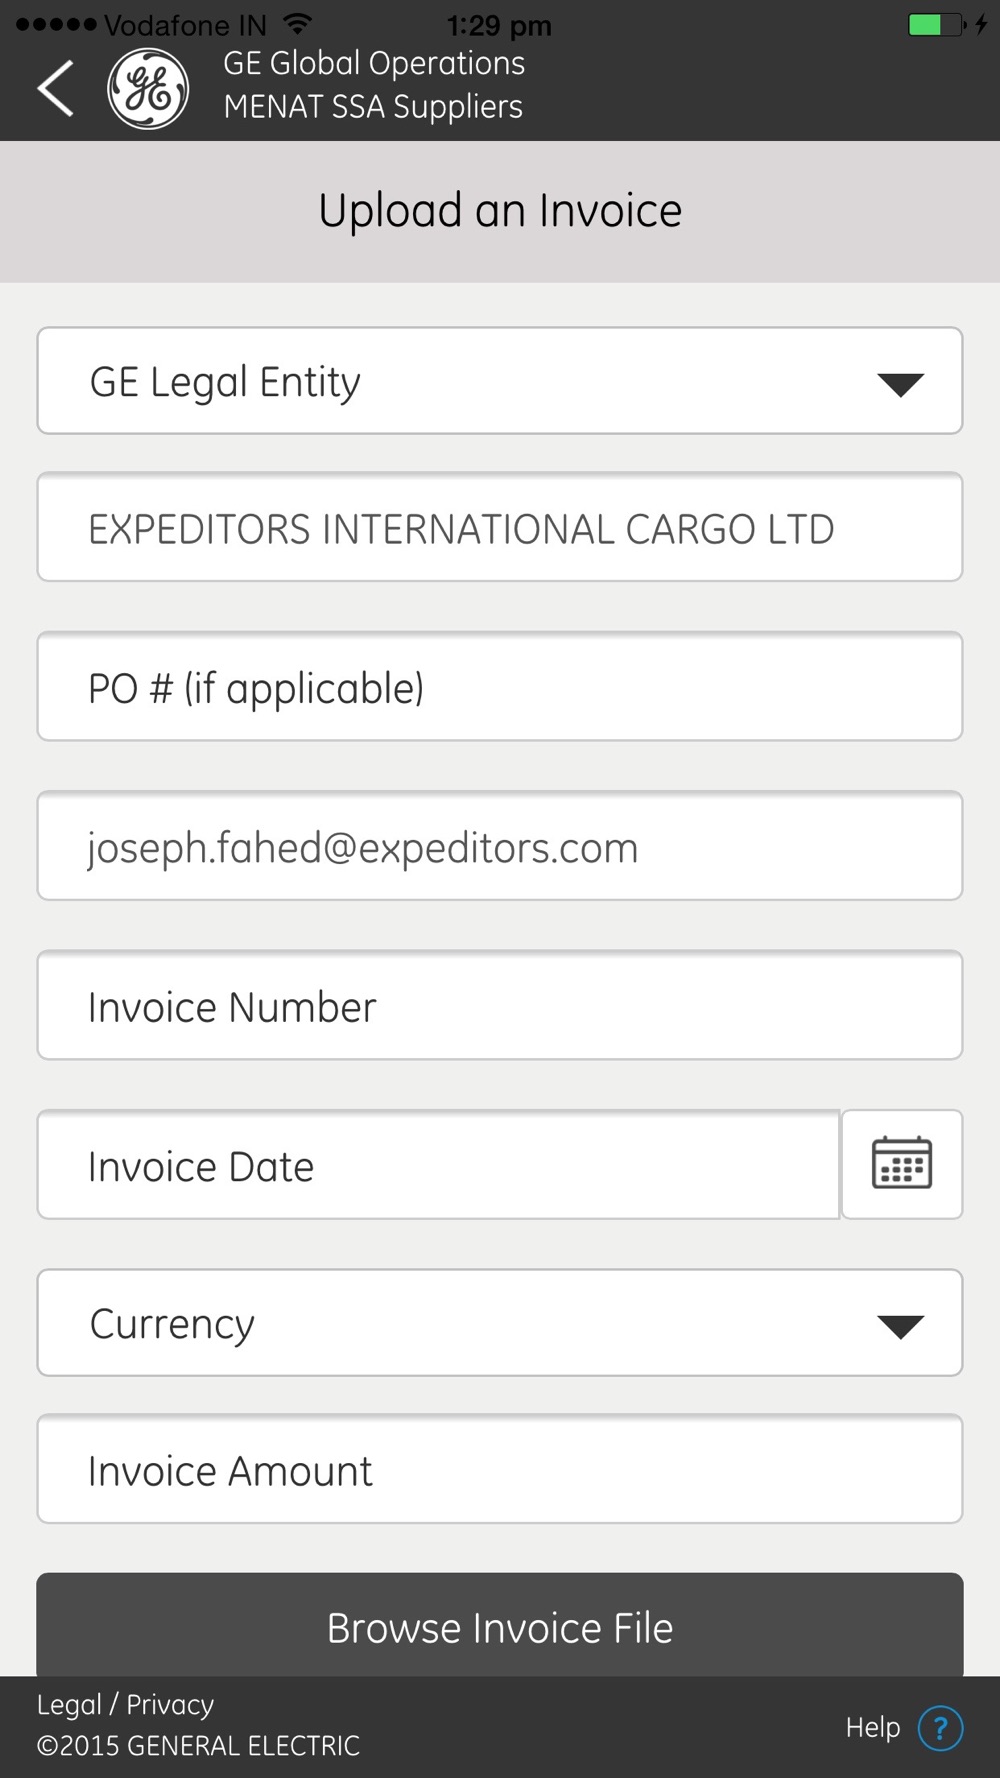Open the Help link text
The width and height of the screenshot is (1000, 1778).
[873, 1727]
